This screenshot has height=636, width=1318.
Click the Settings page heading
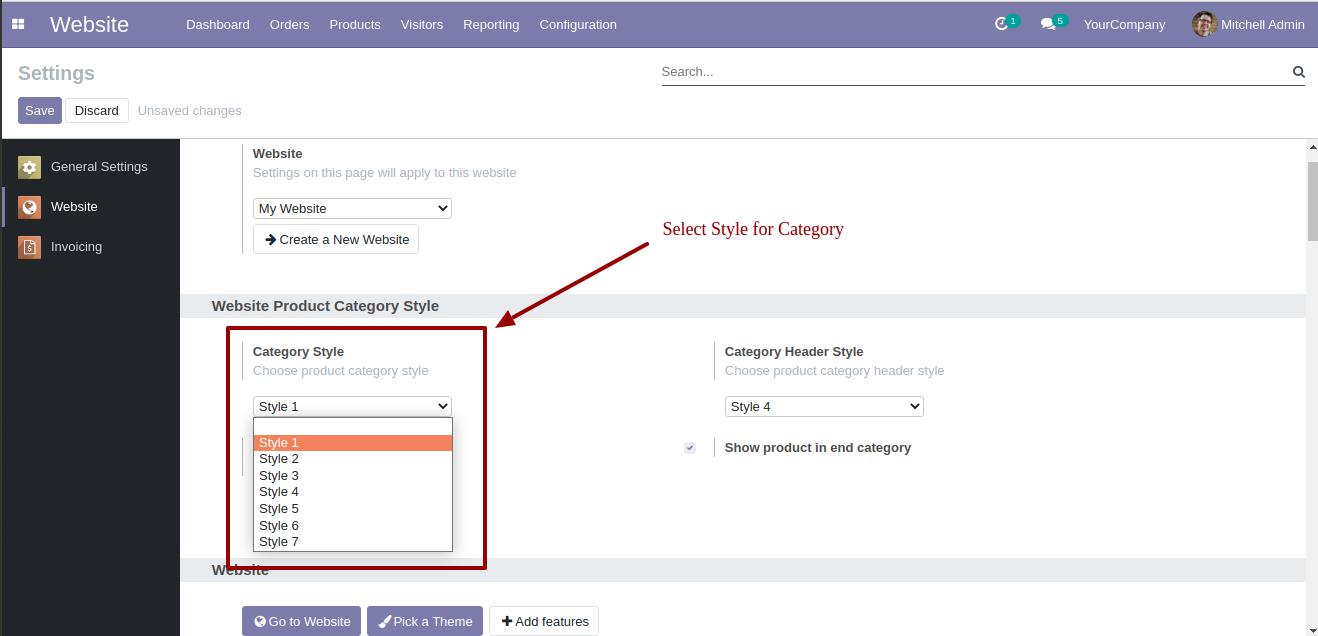click(56, 73)
